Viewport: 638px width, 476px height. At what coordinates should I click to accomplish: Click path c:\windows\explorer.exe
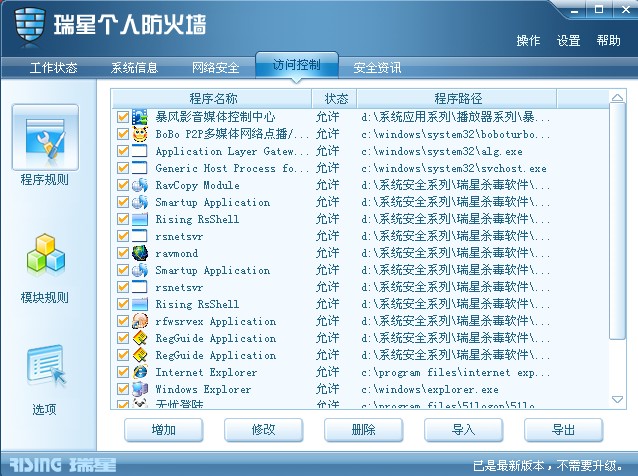[x=430, y=389]
